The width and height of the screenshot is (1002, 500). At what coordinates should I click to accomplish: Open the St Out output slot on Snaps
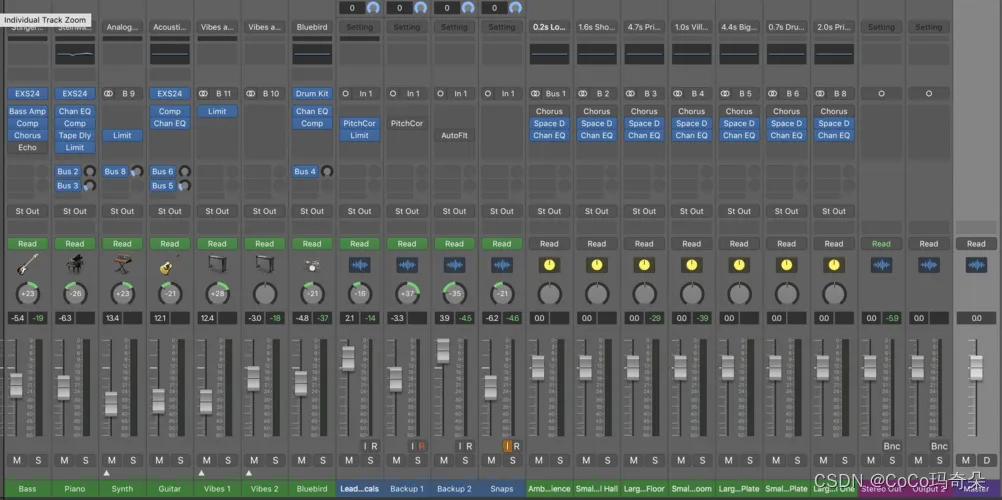(502, 211)
